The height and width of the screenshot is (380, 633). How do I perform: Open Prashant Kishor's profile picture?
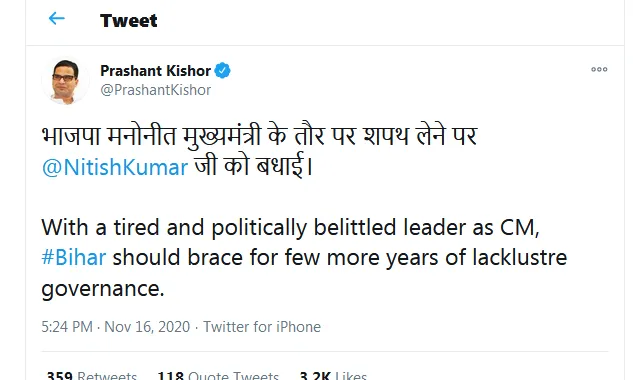pos(65,81)
